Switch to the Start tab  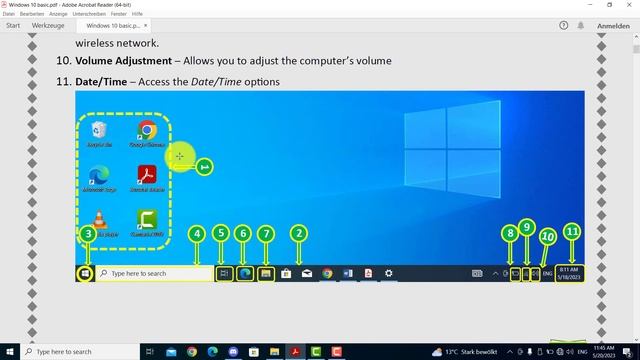[13, 25]
